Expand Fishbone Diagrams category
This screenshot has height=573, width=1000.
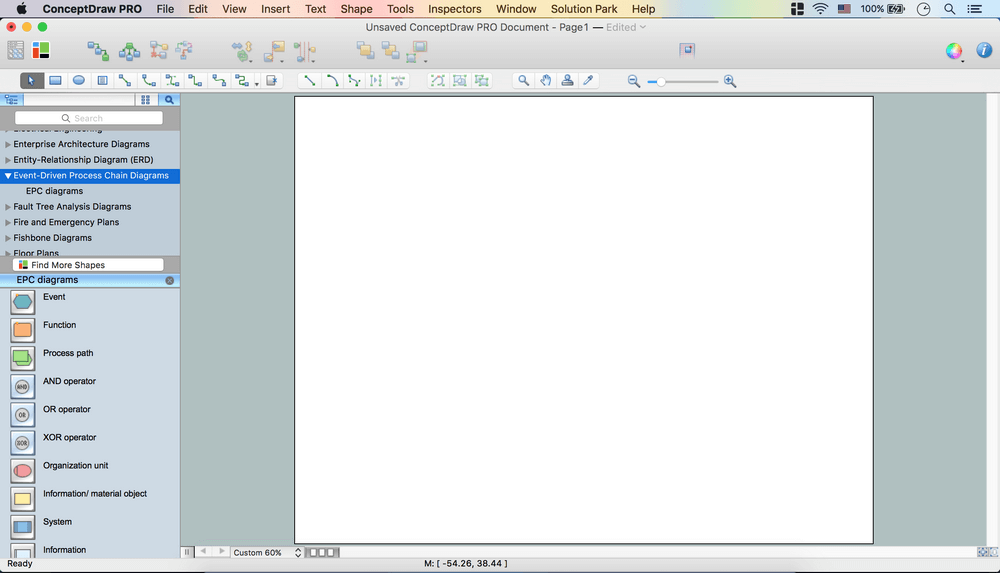click(8, 238)
